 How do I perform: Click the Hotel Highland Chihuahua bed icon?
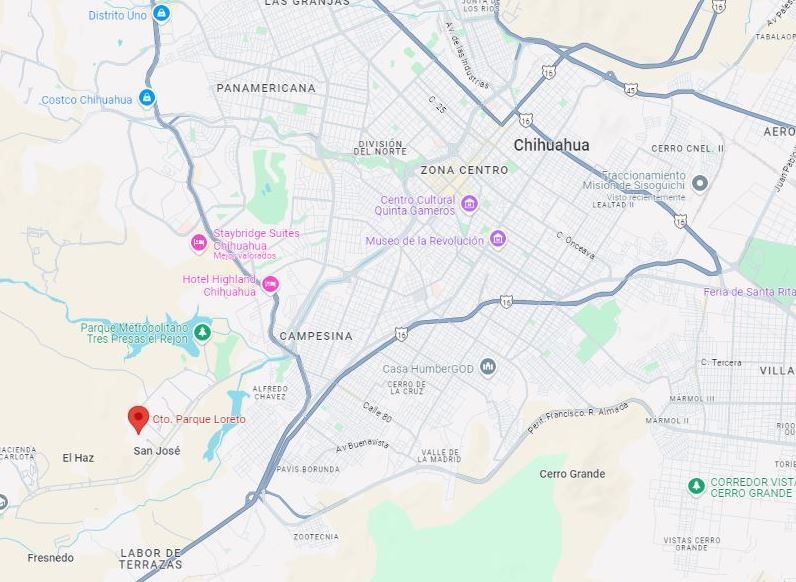271,284
